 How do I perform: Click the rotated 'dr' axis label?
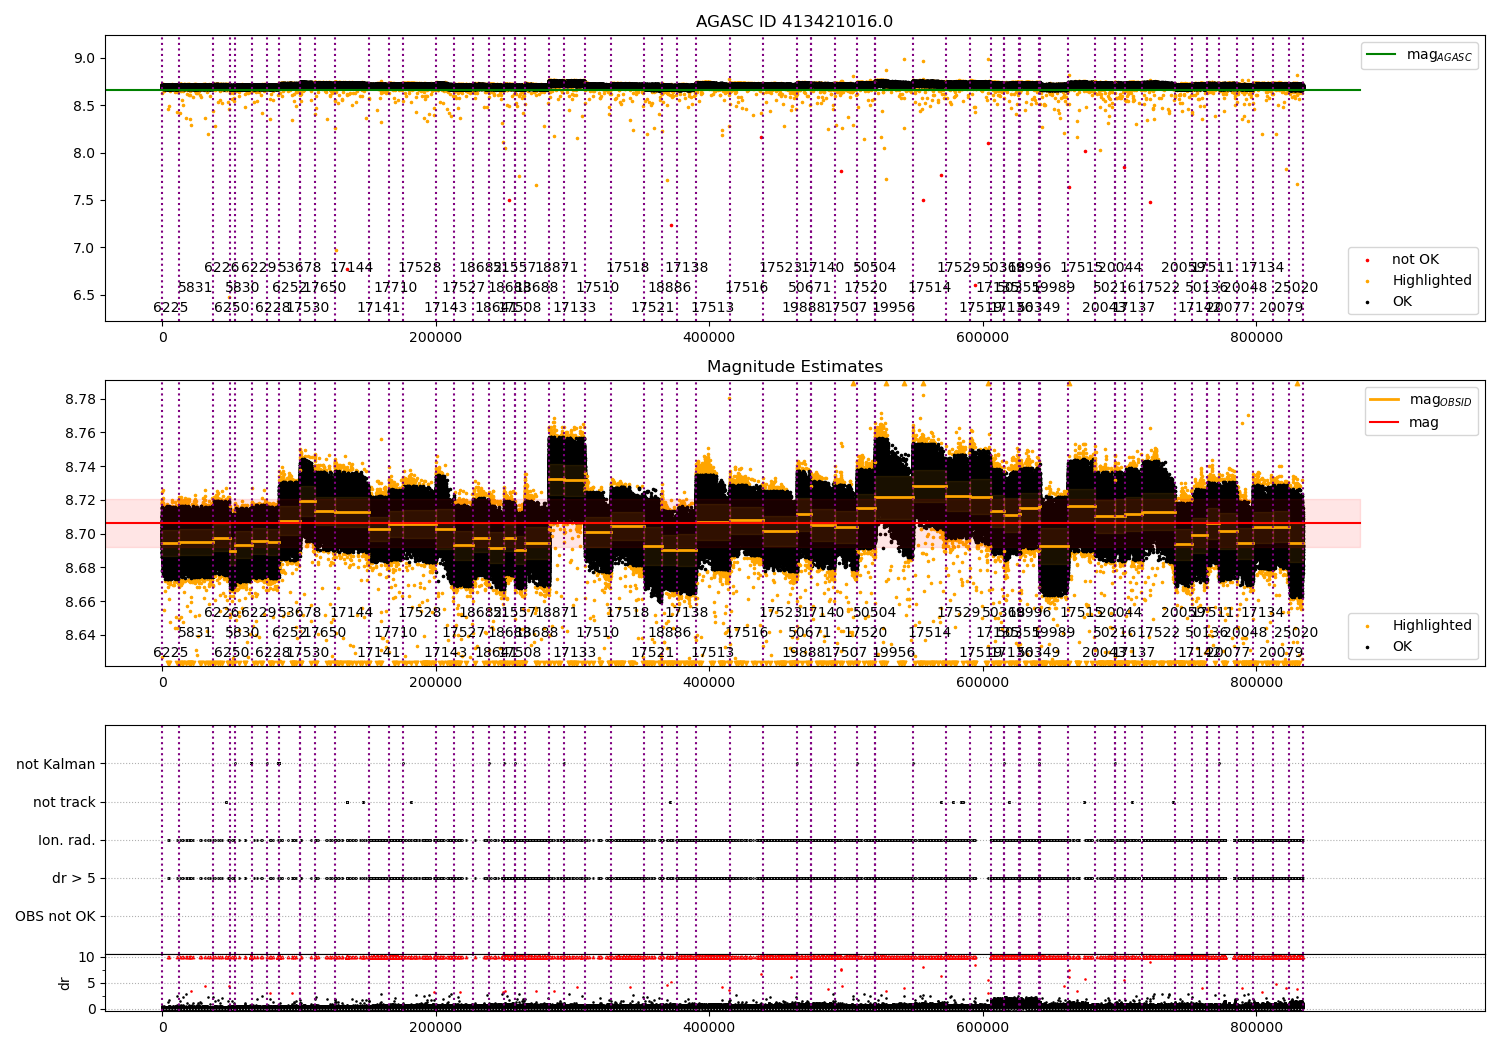coord(65,983)
